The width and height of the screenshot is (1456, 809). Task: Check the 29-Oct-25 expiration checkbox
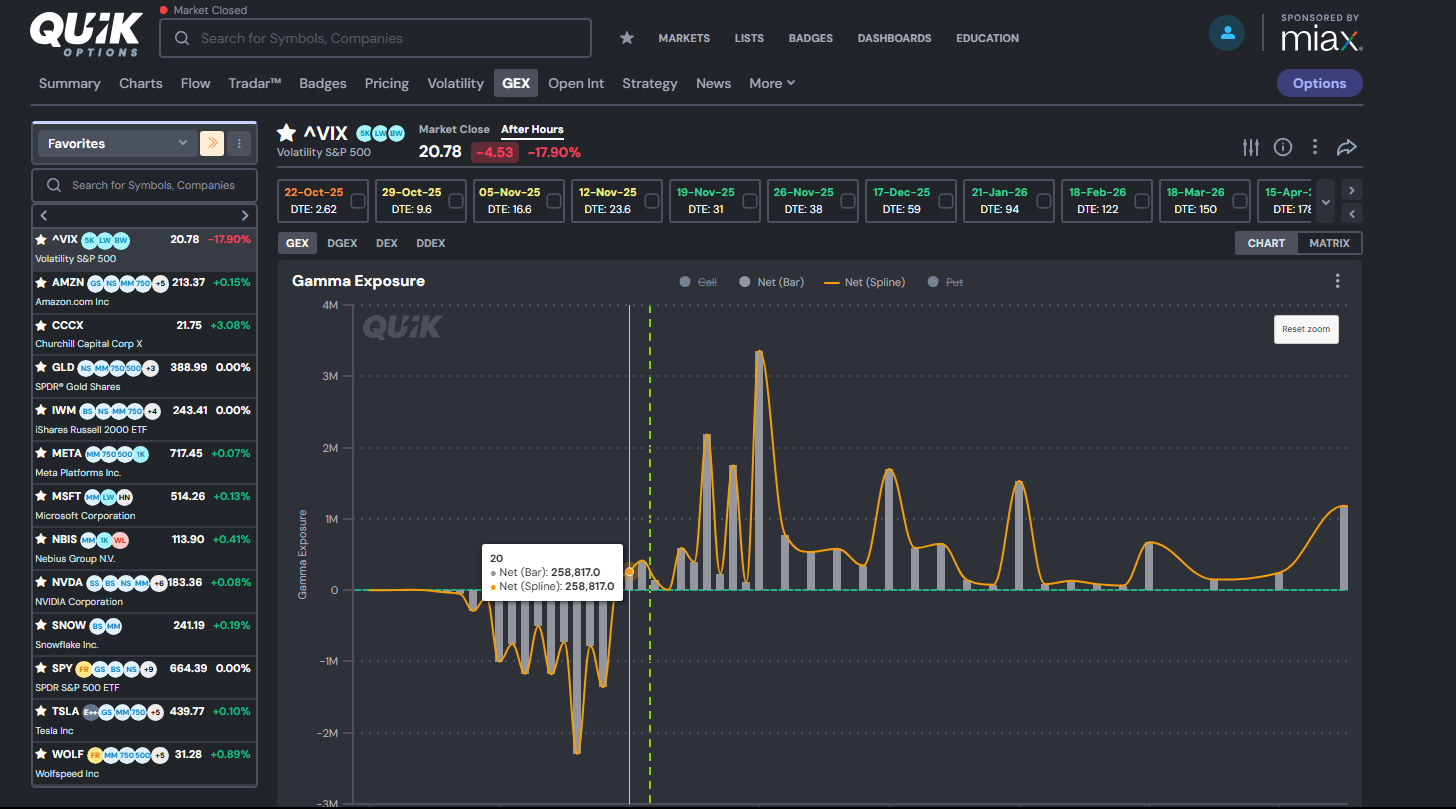coord(456,201)
